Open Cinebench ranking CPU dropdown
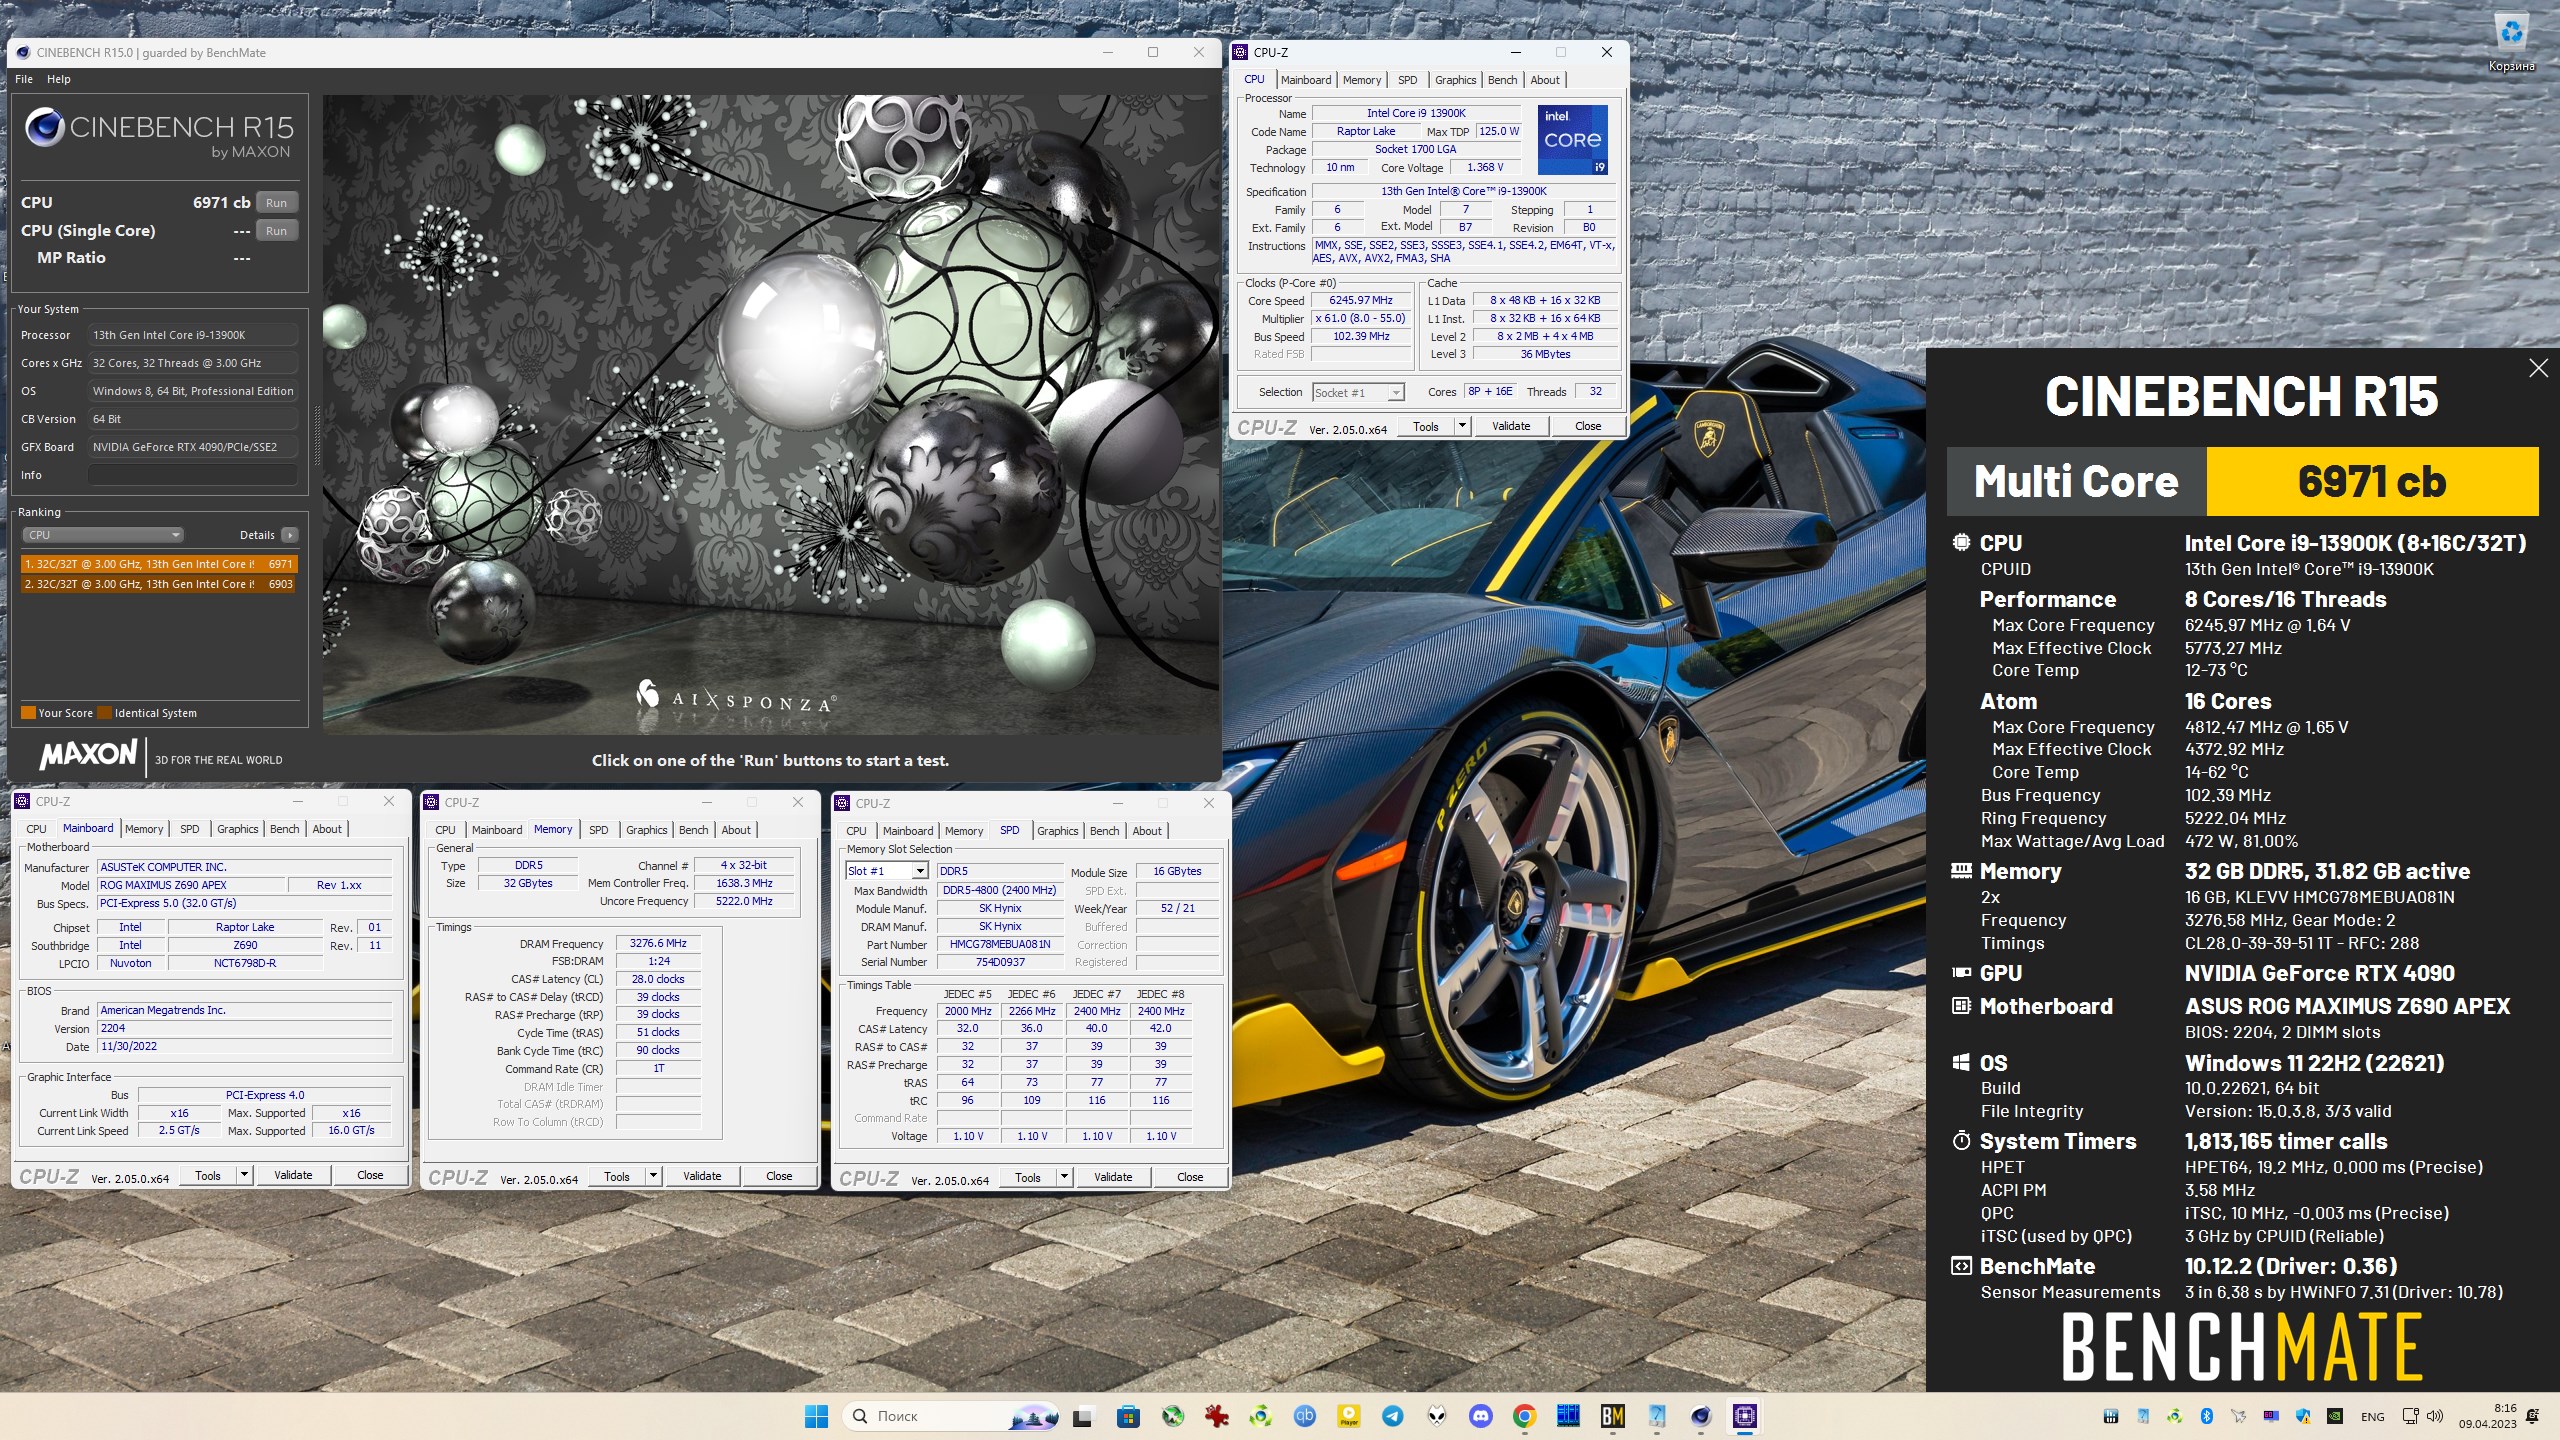This screenshot has height=1440, width=2560. click(x=102, y=535)
